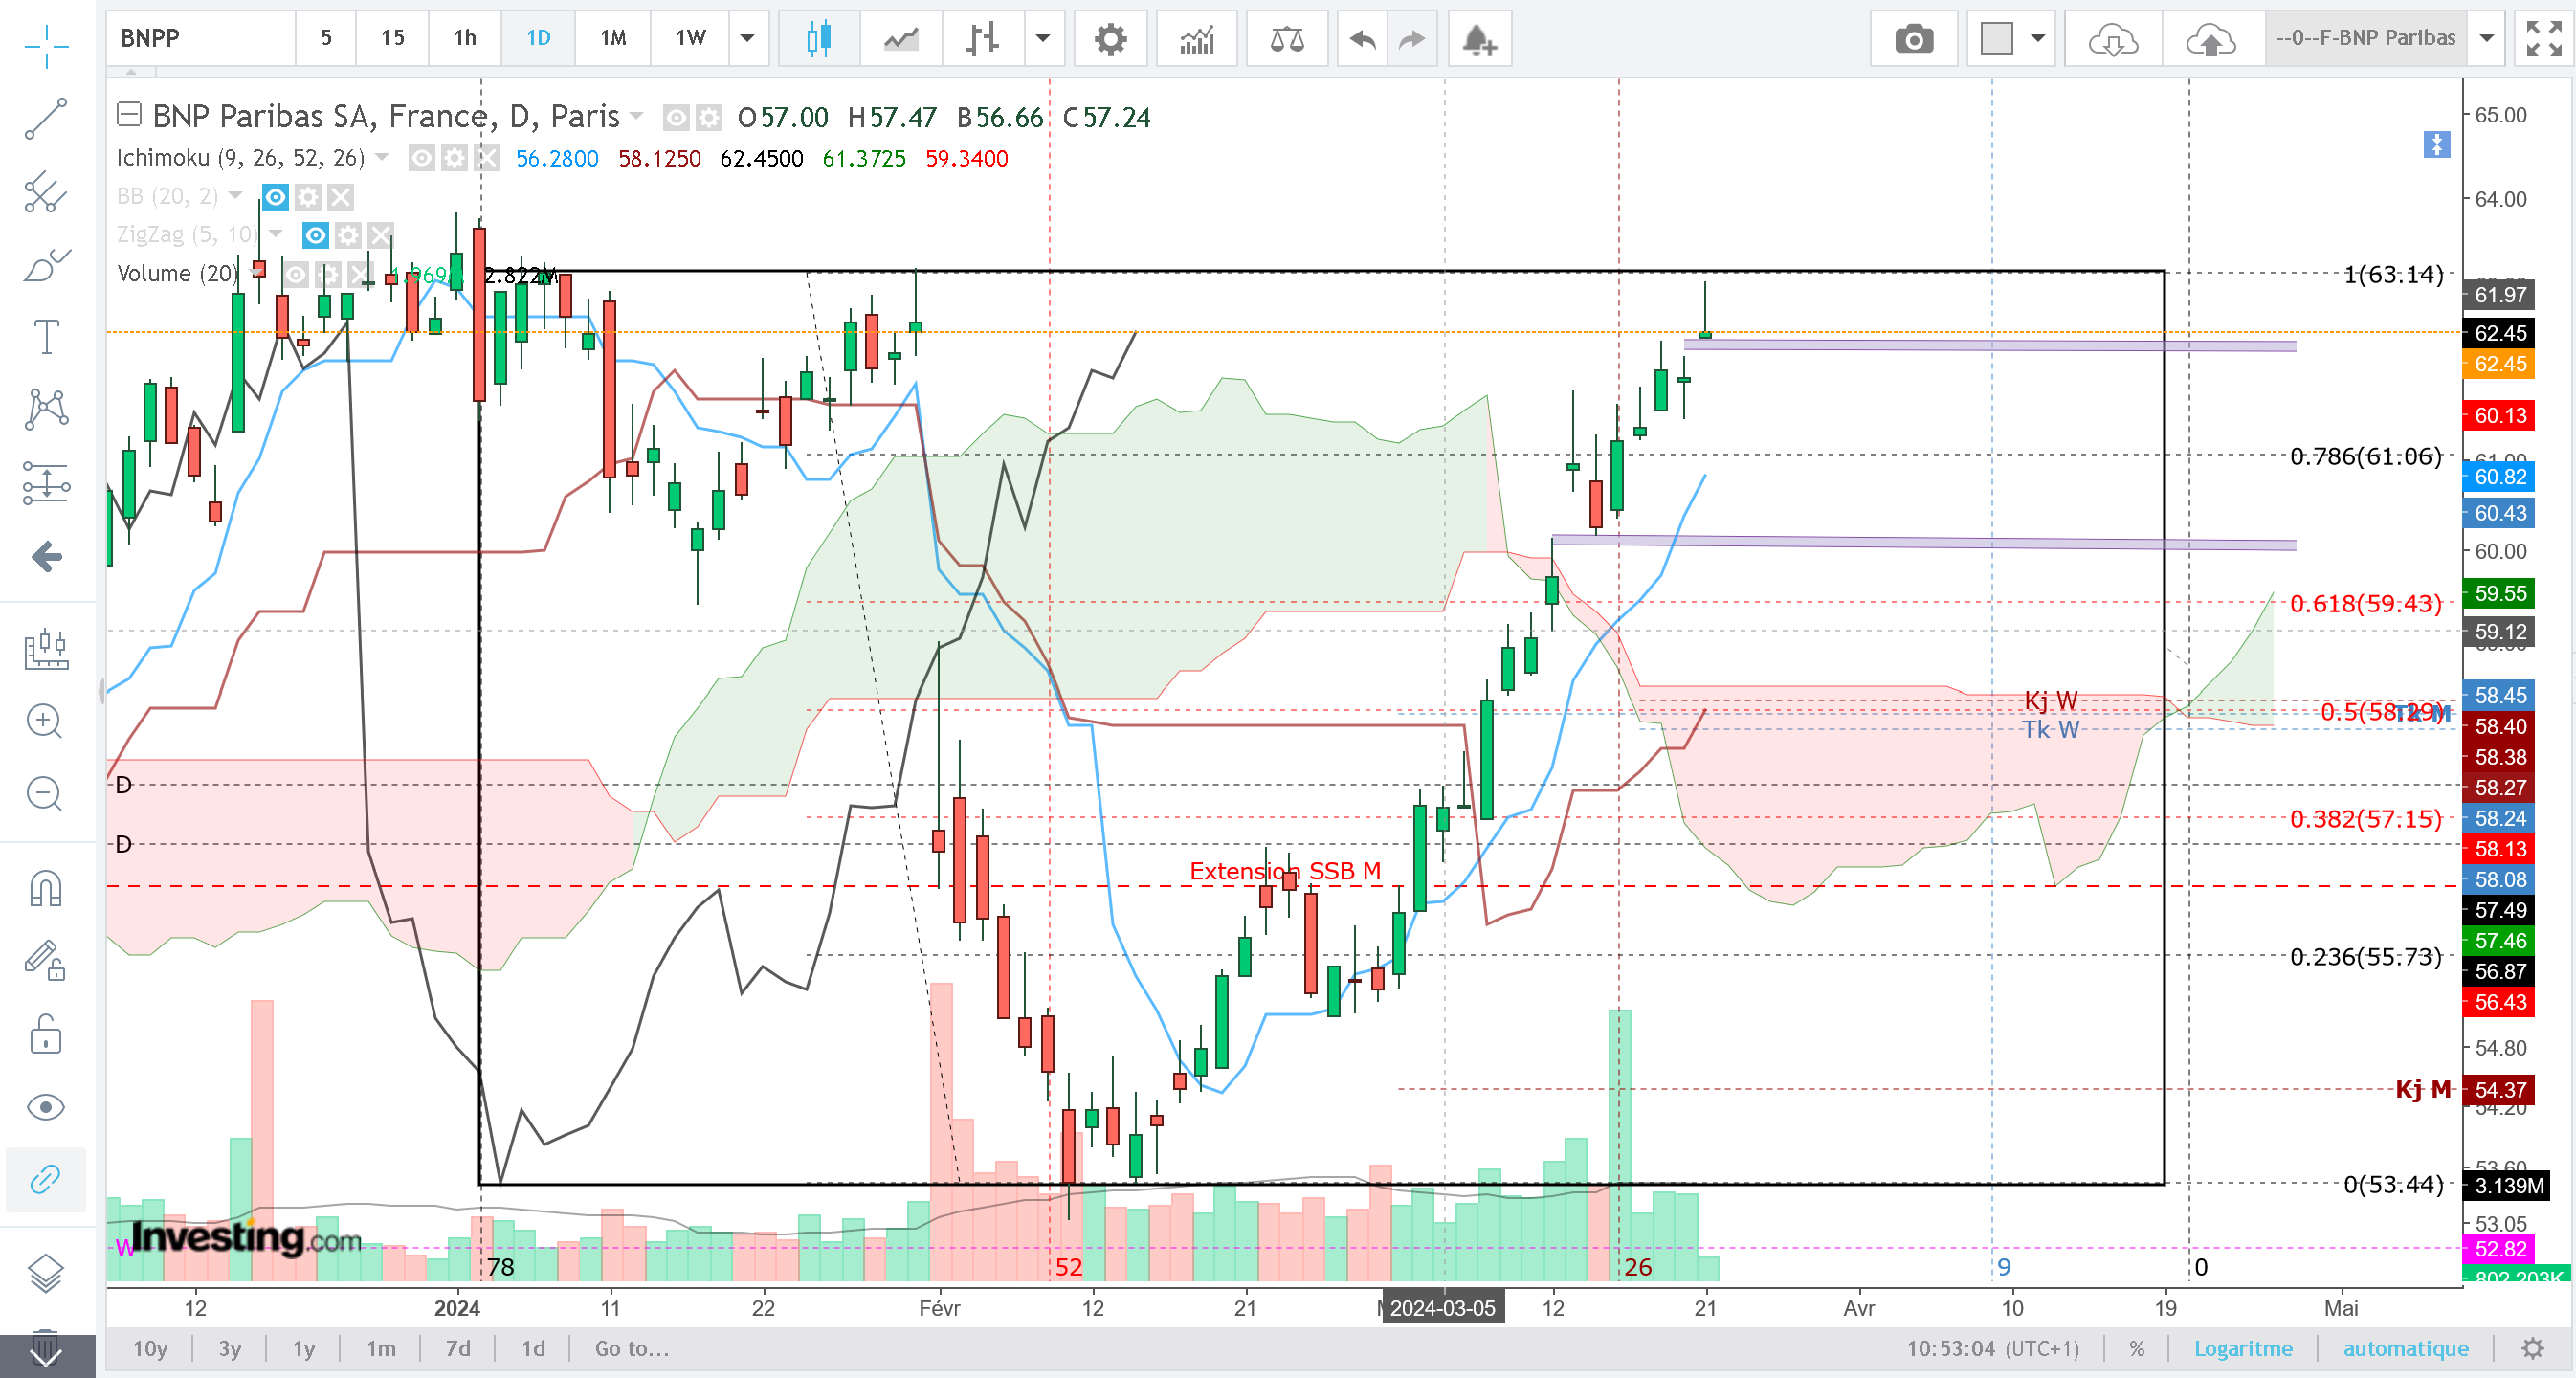Viewport: 2576px width, 1378px height.
Task: Select the 1D timeframe
Action: coord(538,39)
